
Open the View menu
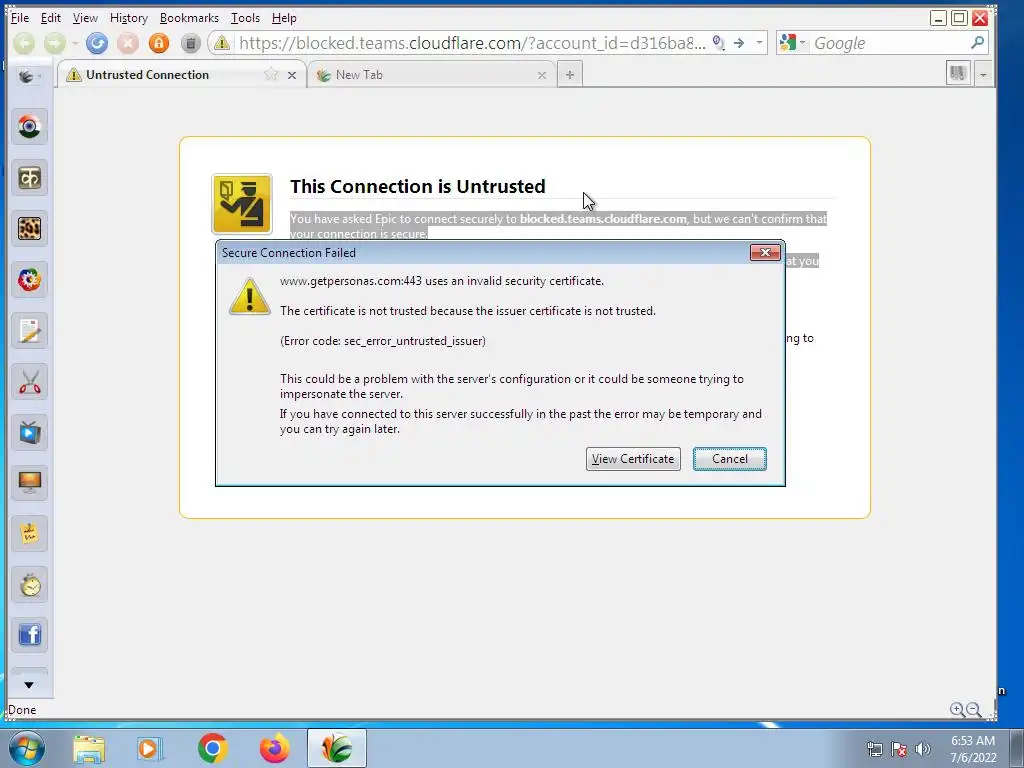tap(85, 18)
